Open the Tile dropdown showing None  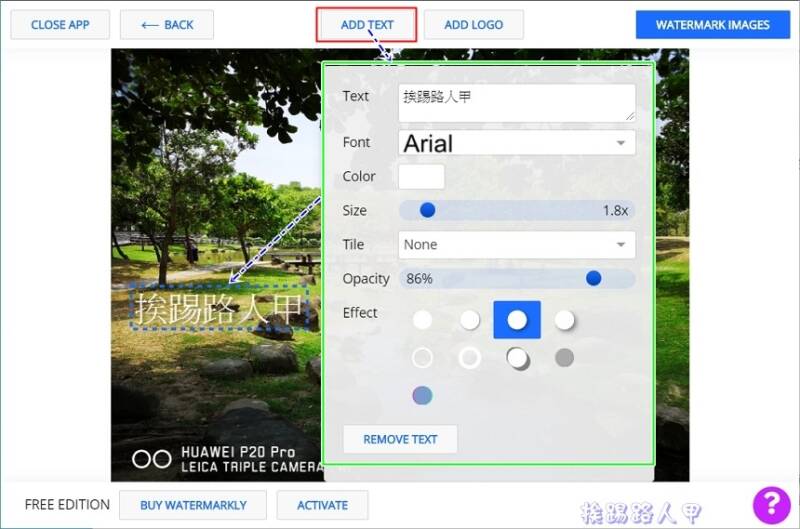coord(517,245)
